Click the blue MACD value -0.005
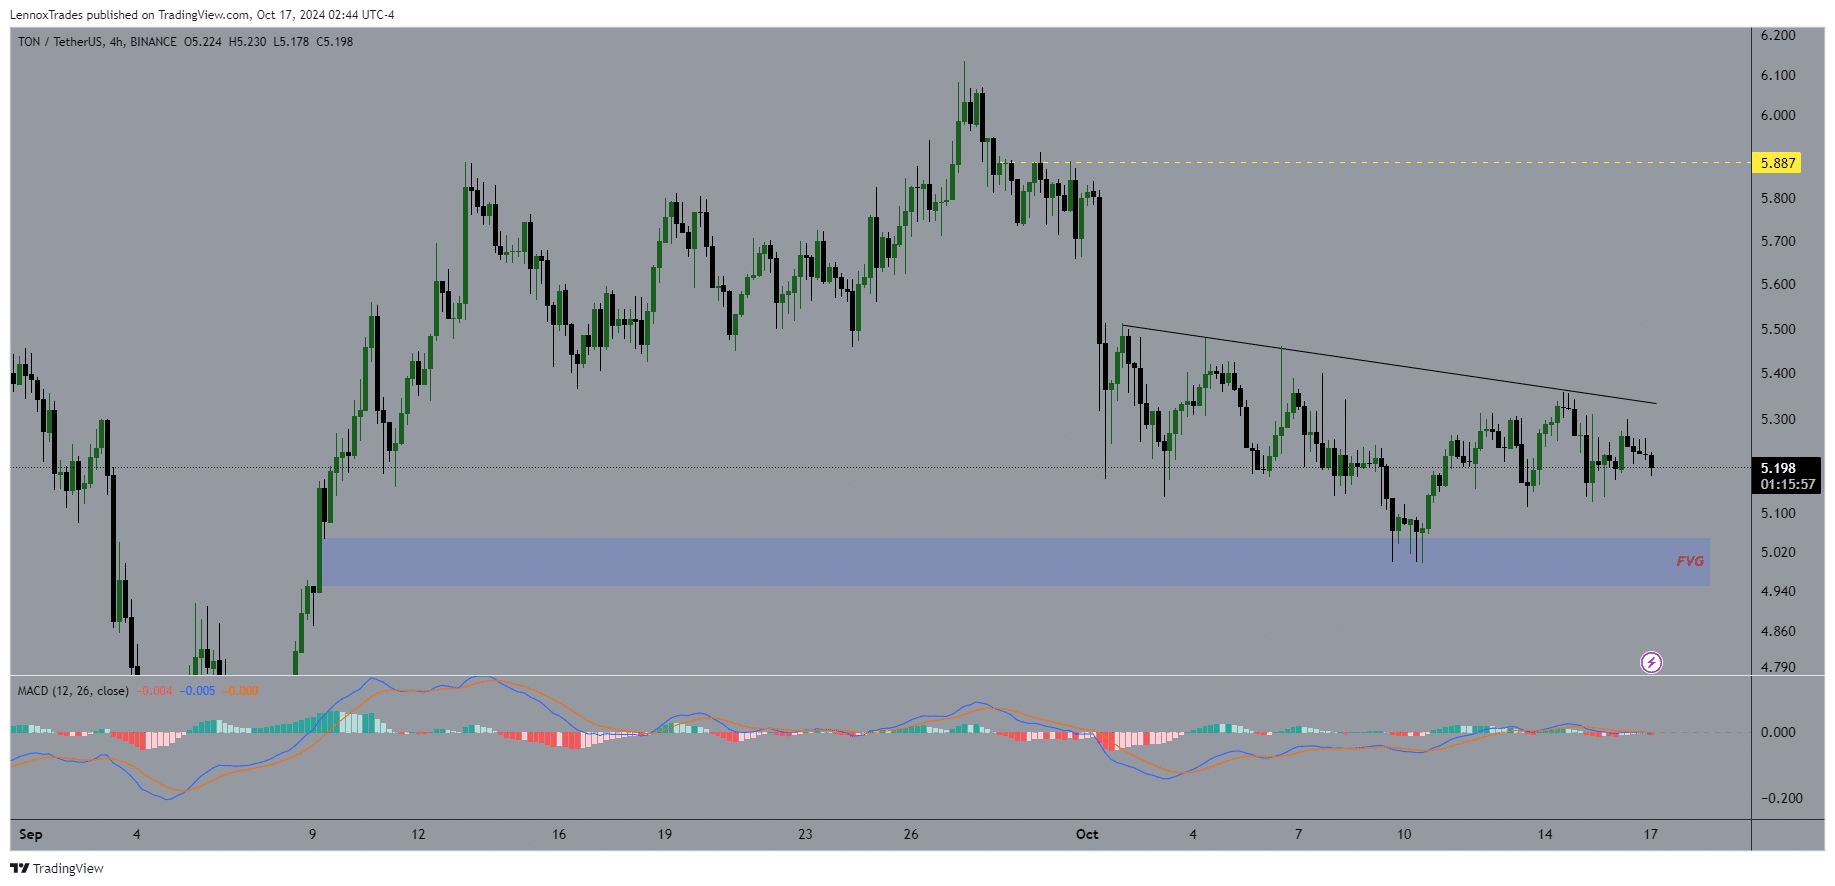 click(197, 691)
